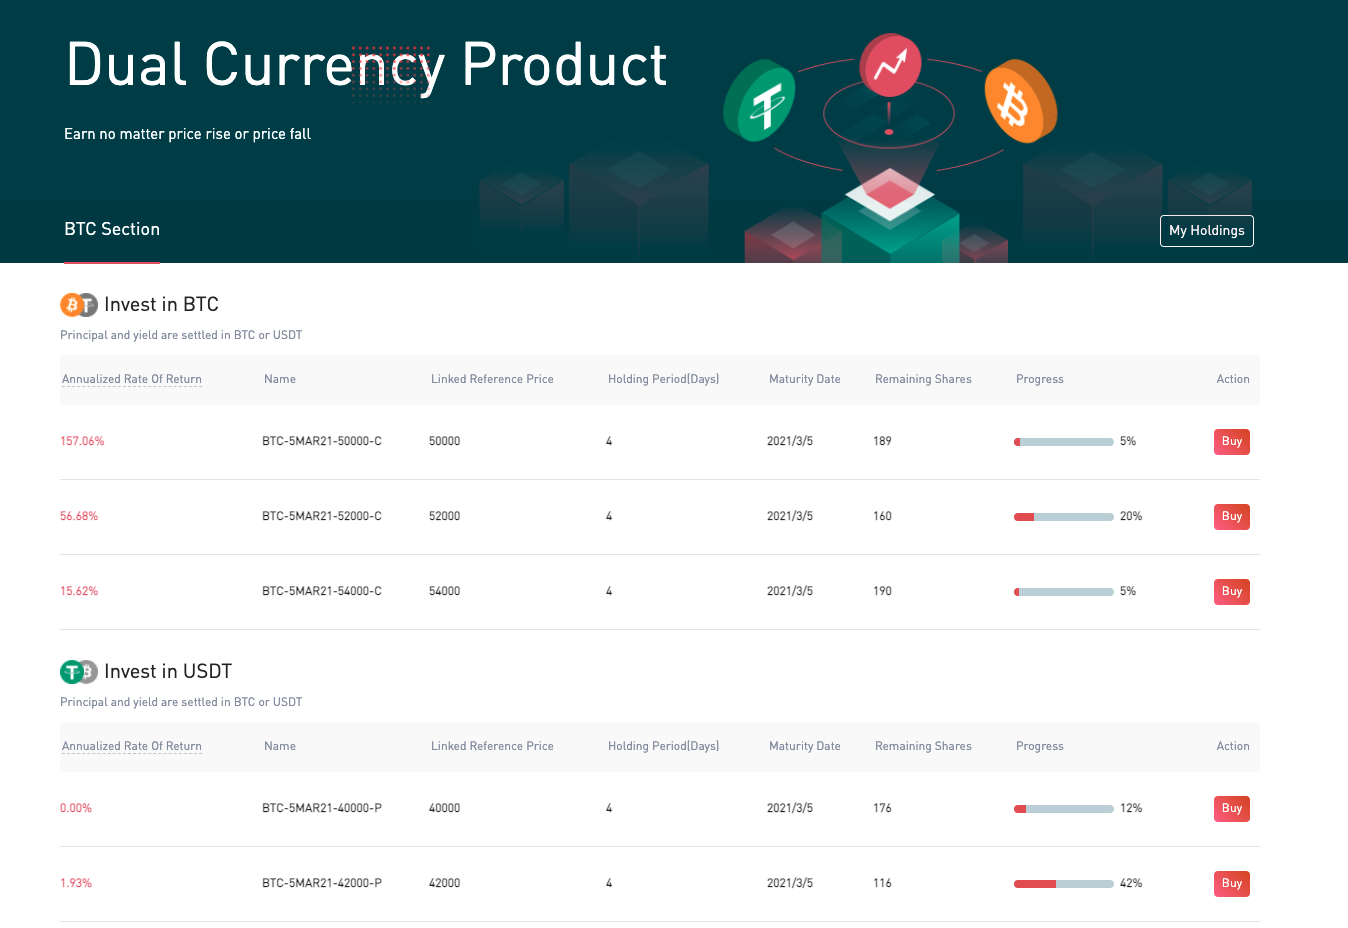Click remaining shares value 190

pyautogui.click(x=882, y=591)
